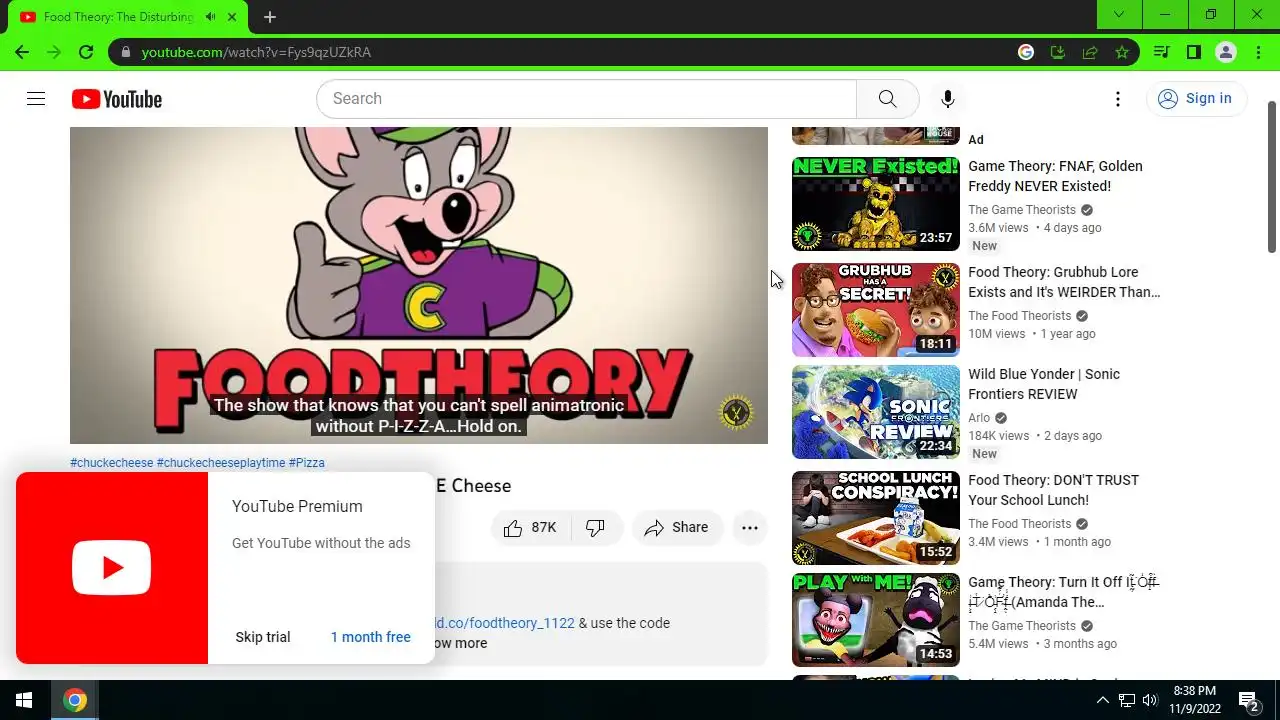Open DON'T TRUST Your School Lunch title
1280x720 pixels.
[x=1053, y=490]
